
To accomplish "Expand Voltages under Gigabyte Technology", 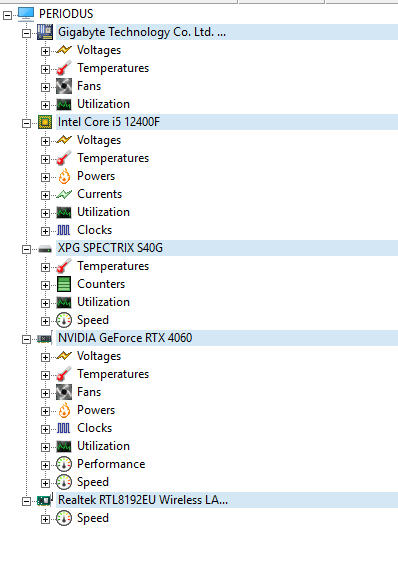I will (x=45, y=51).
